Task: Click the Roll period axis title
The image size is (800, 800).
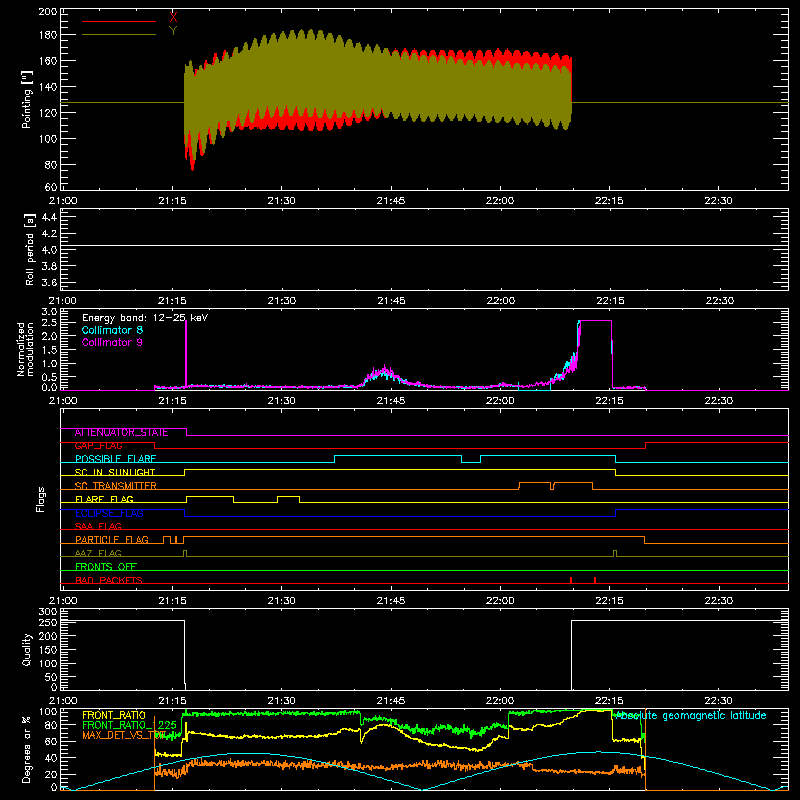Action: point(30,249)
